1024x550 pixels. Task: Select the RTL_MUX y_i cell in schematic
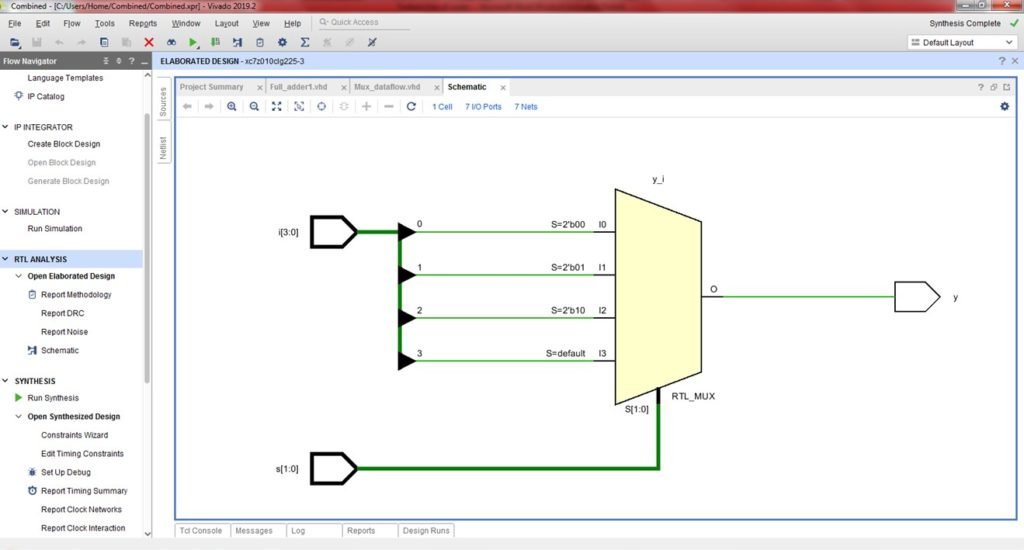(x=658, y=297)
